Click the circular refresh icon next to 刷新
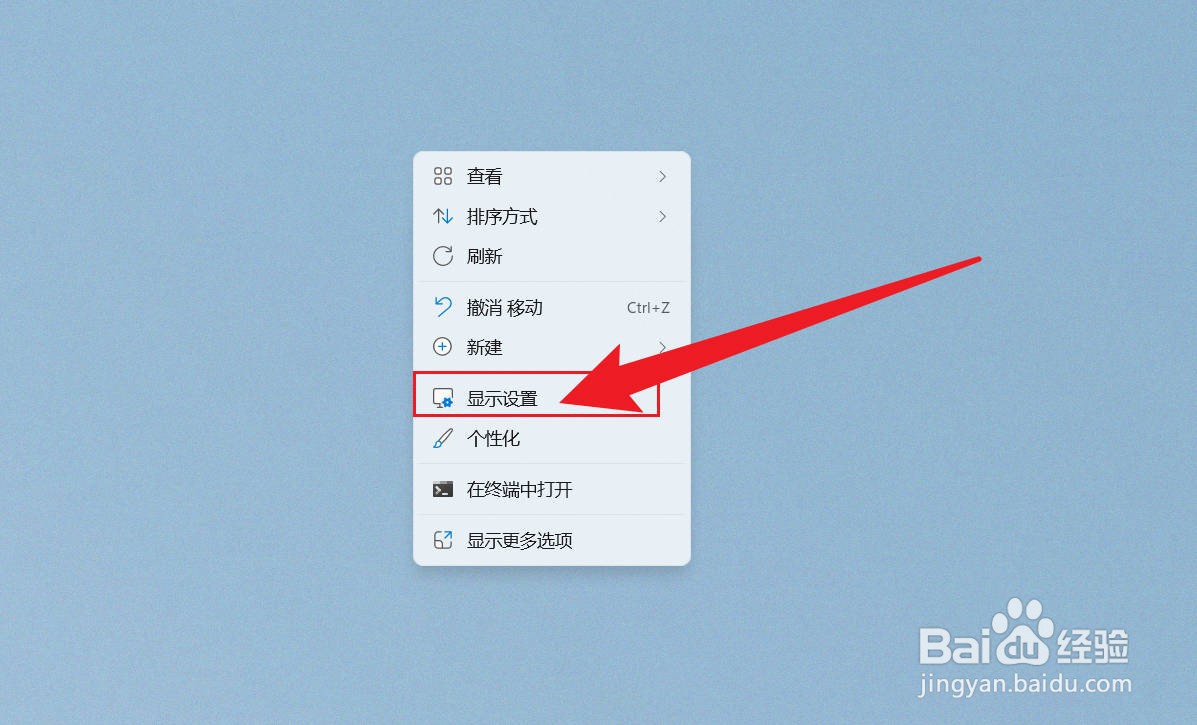The width and height of the screenshot is (1197, 725). [x=443, y=256]
